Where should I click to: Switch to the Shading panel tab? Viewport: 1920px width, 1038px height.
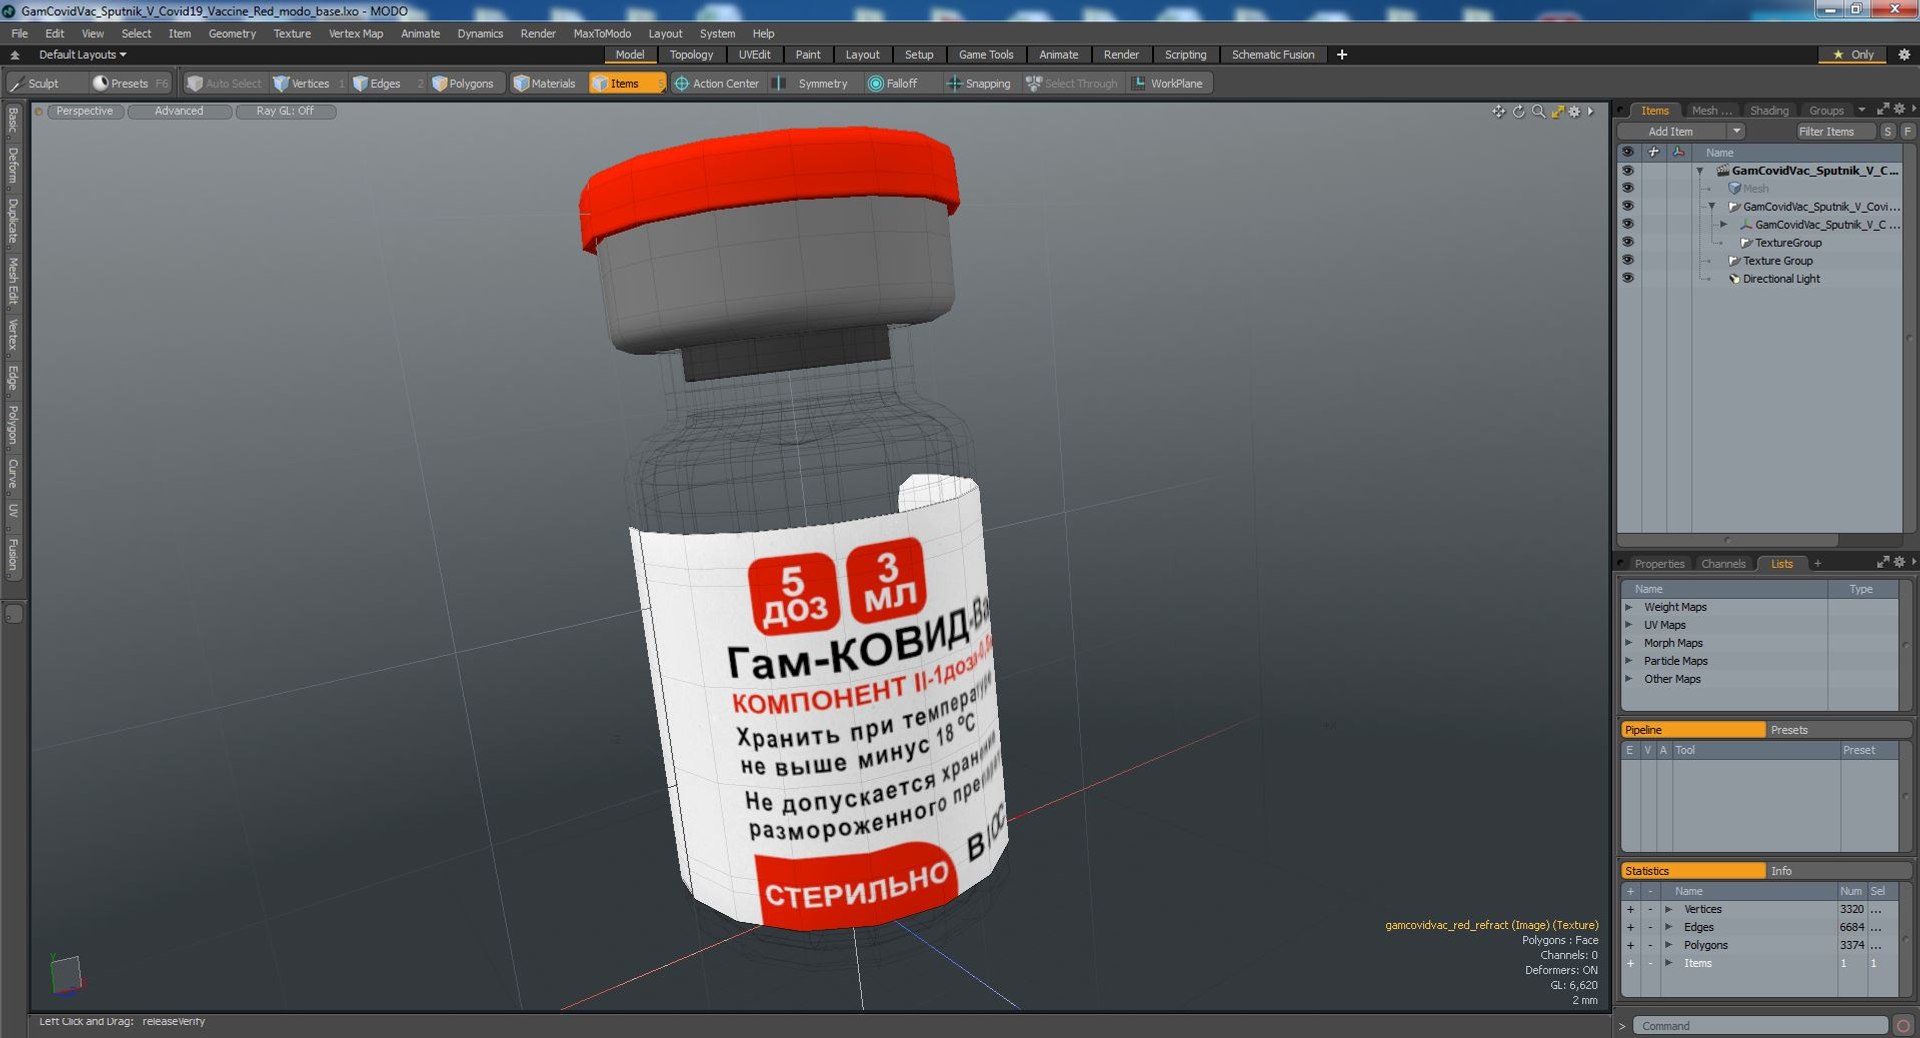[1769, 110]
